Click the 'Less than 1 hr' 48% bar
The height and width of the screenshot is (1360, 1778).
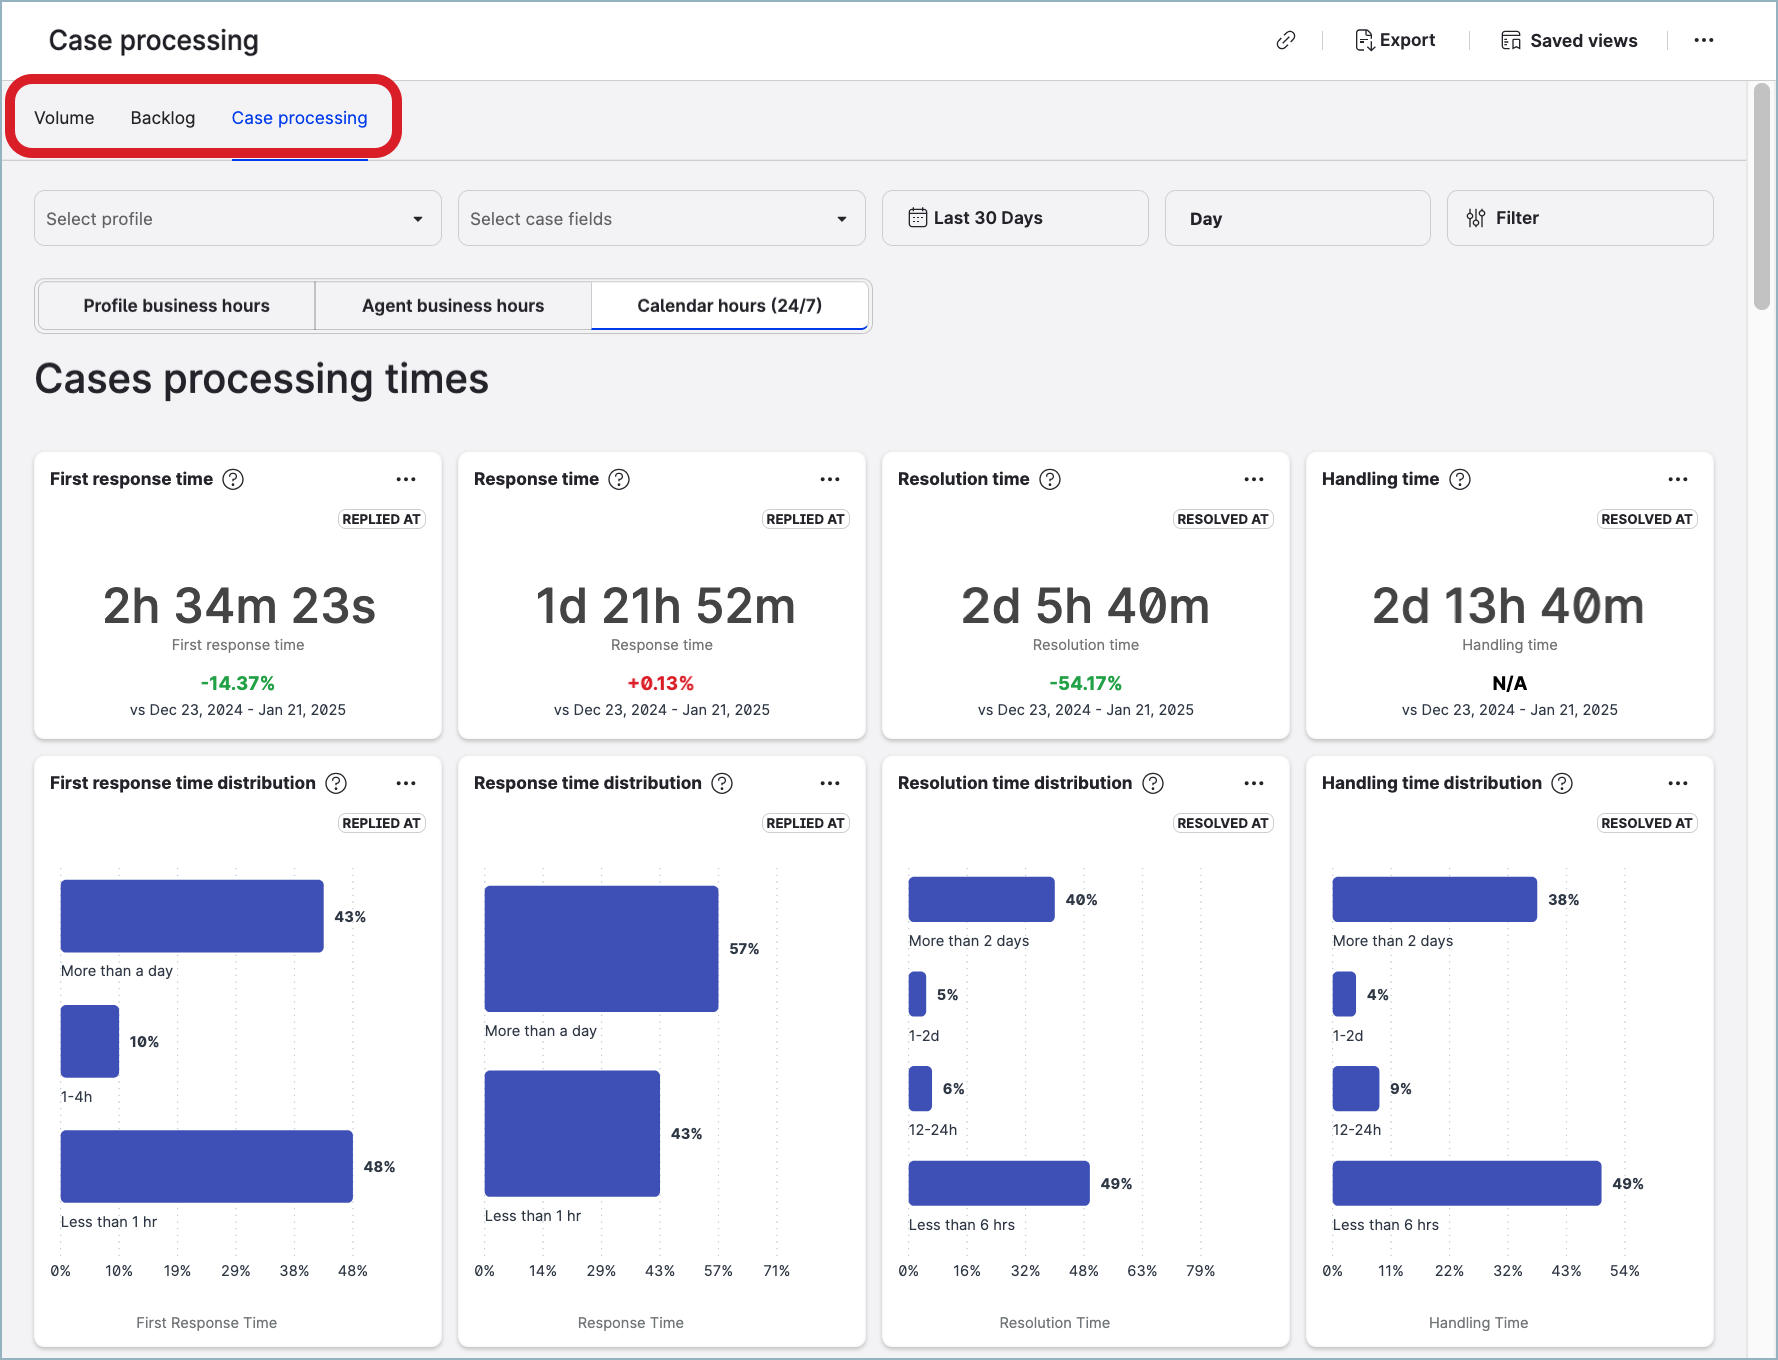(x=206, y=1166)
